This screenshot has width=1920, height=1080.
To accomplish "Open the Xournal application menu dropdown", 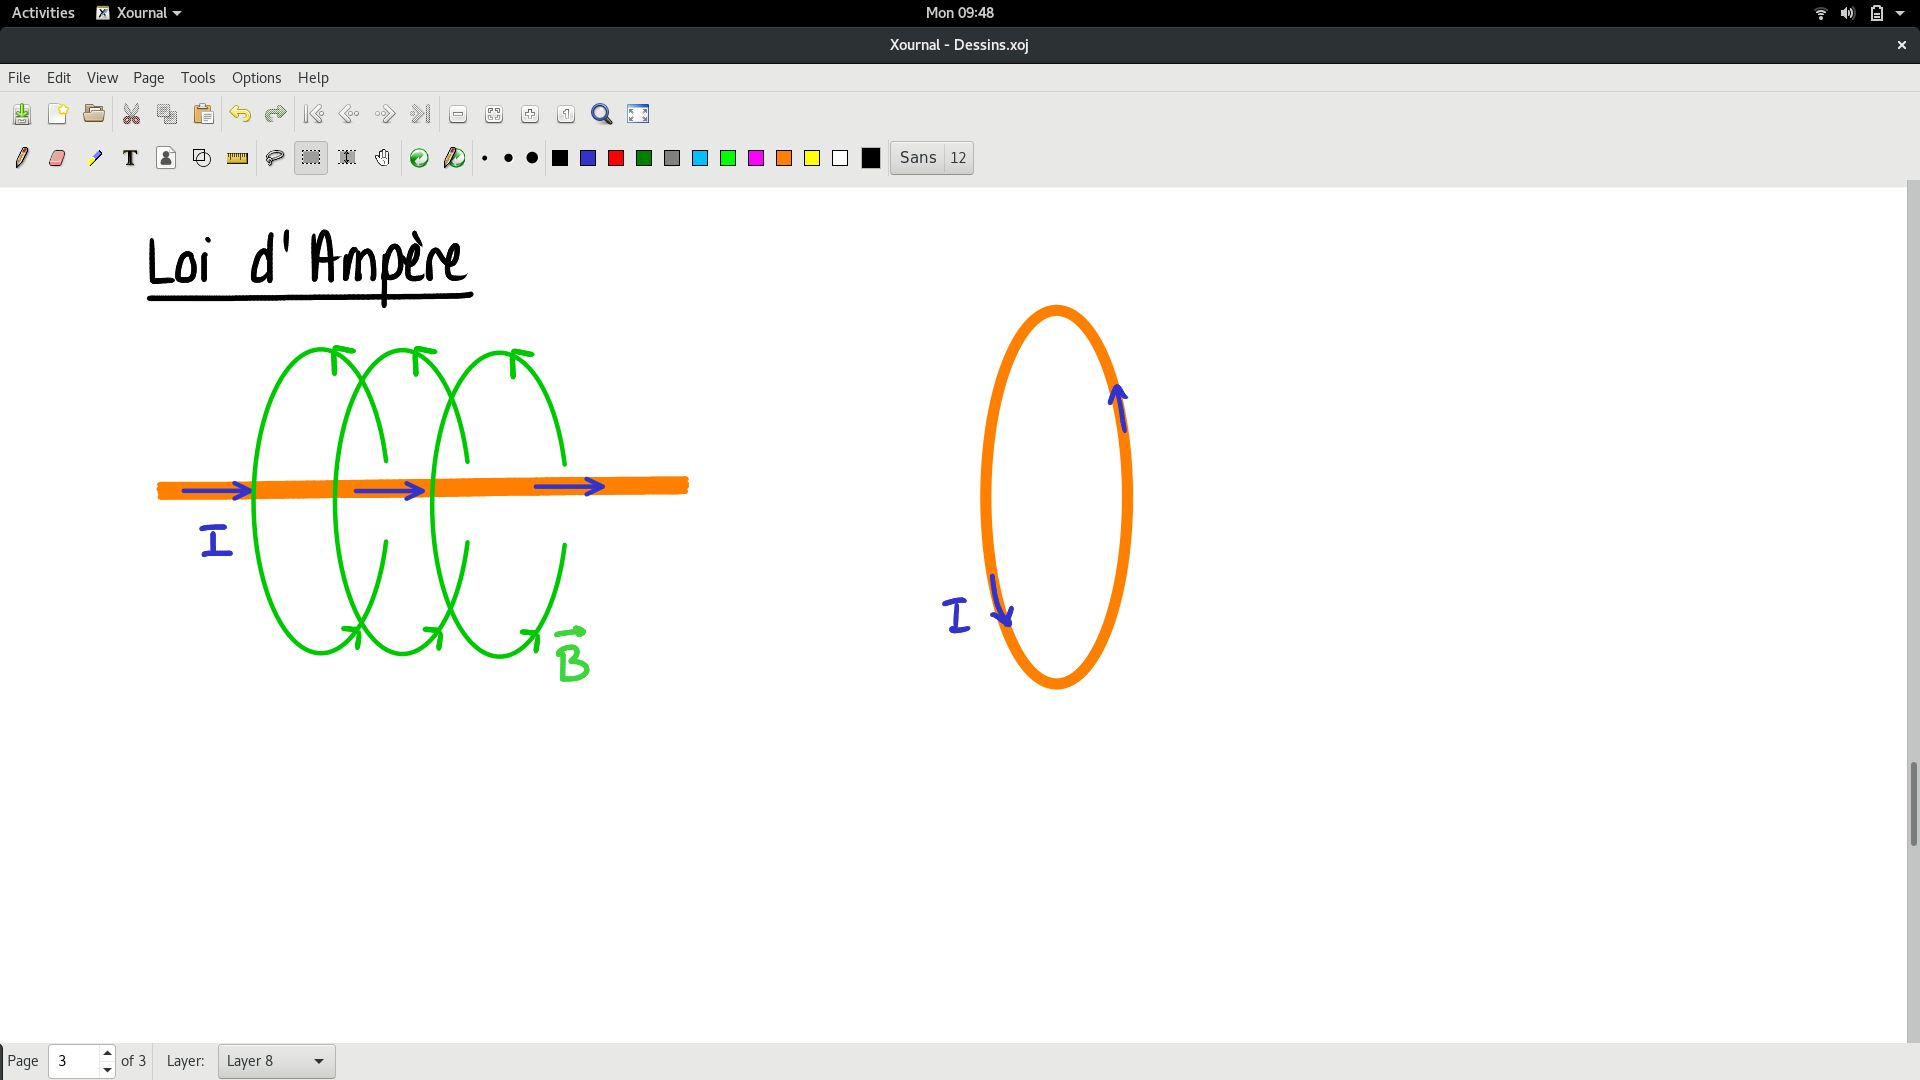I will (x=139, y=13).
